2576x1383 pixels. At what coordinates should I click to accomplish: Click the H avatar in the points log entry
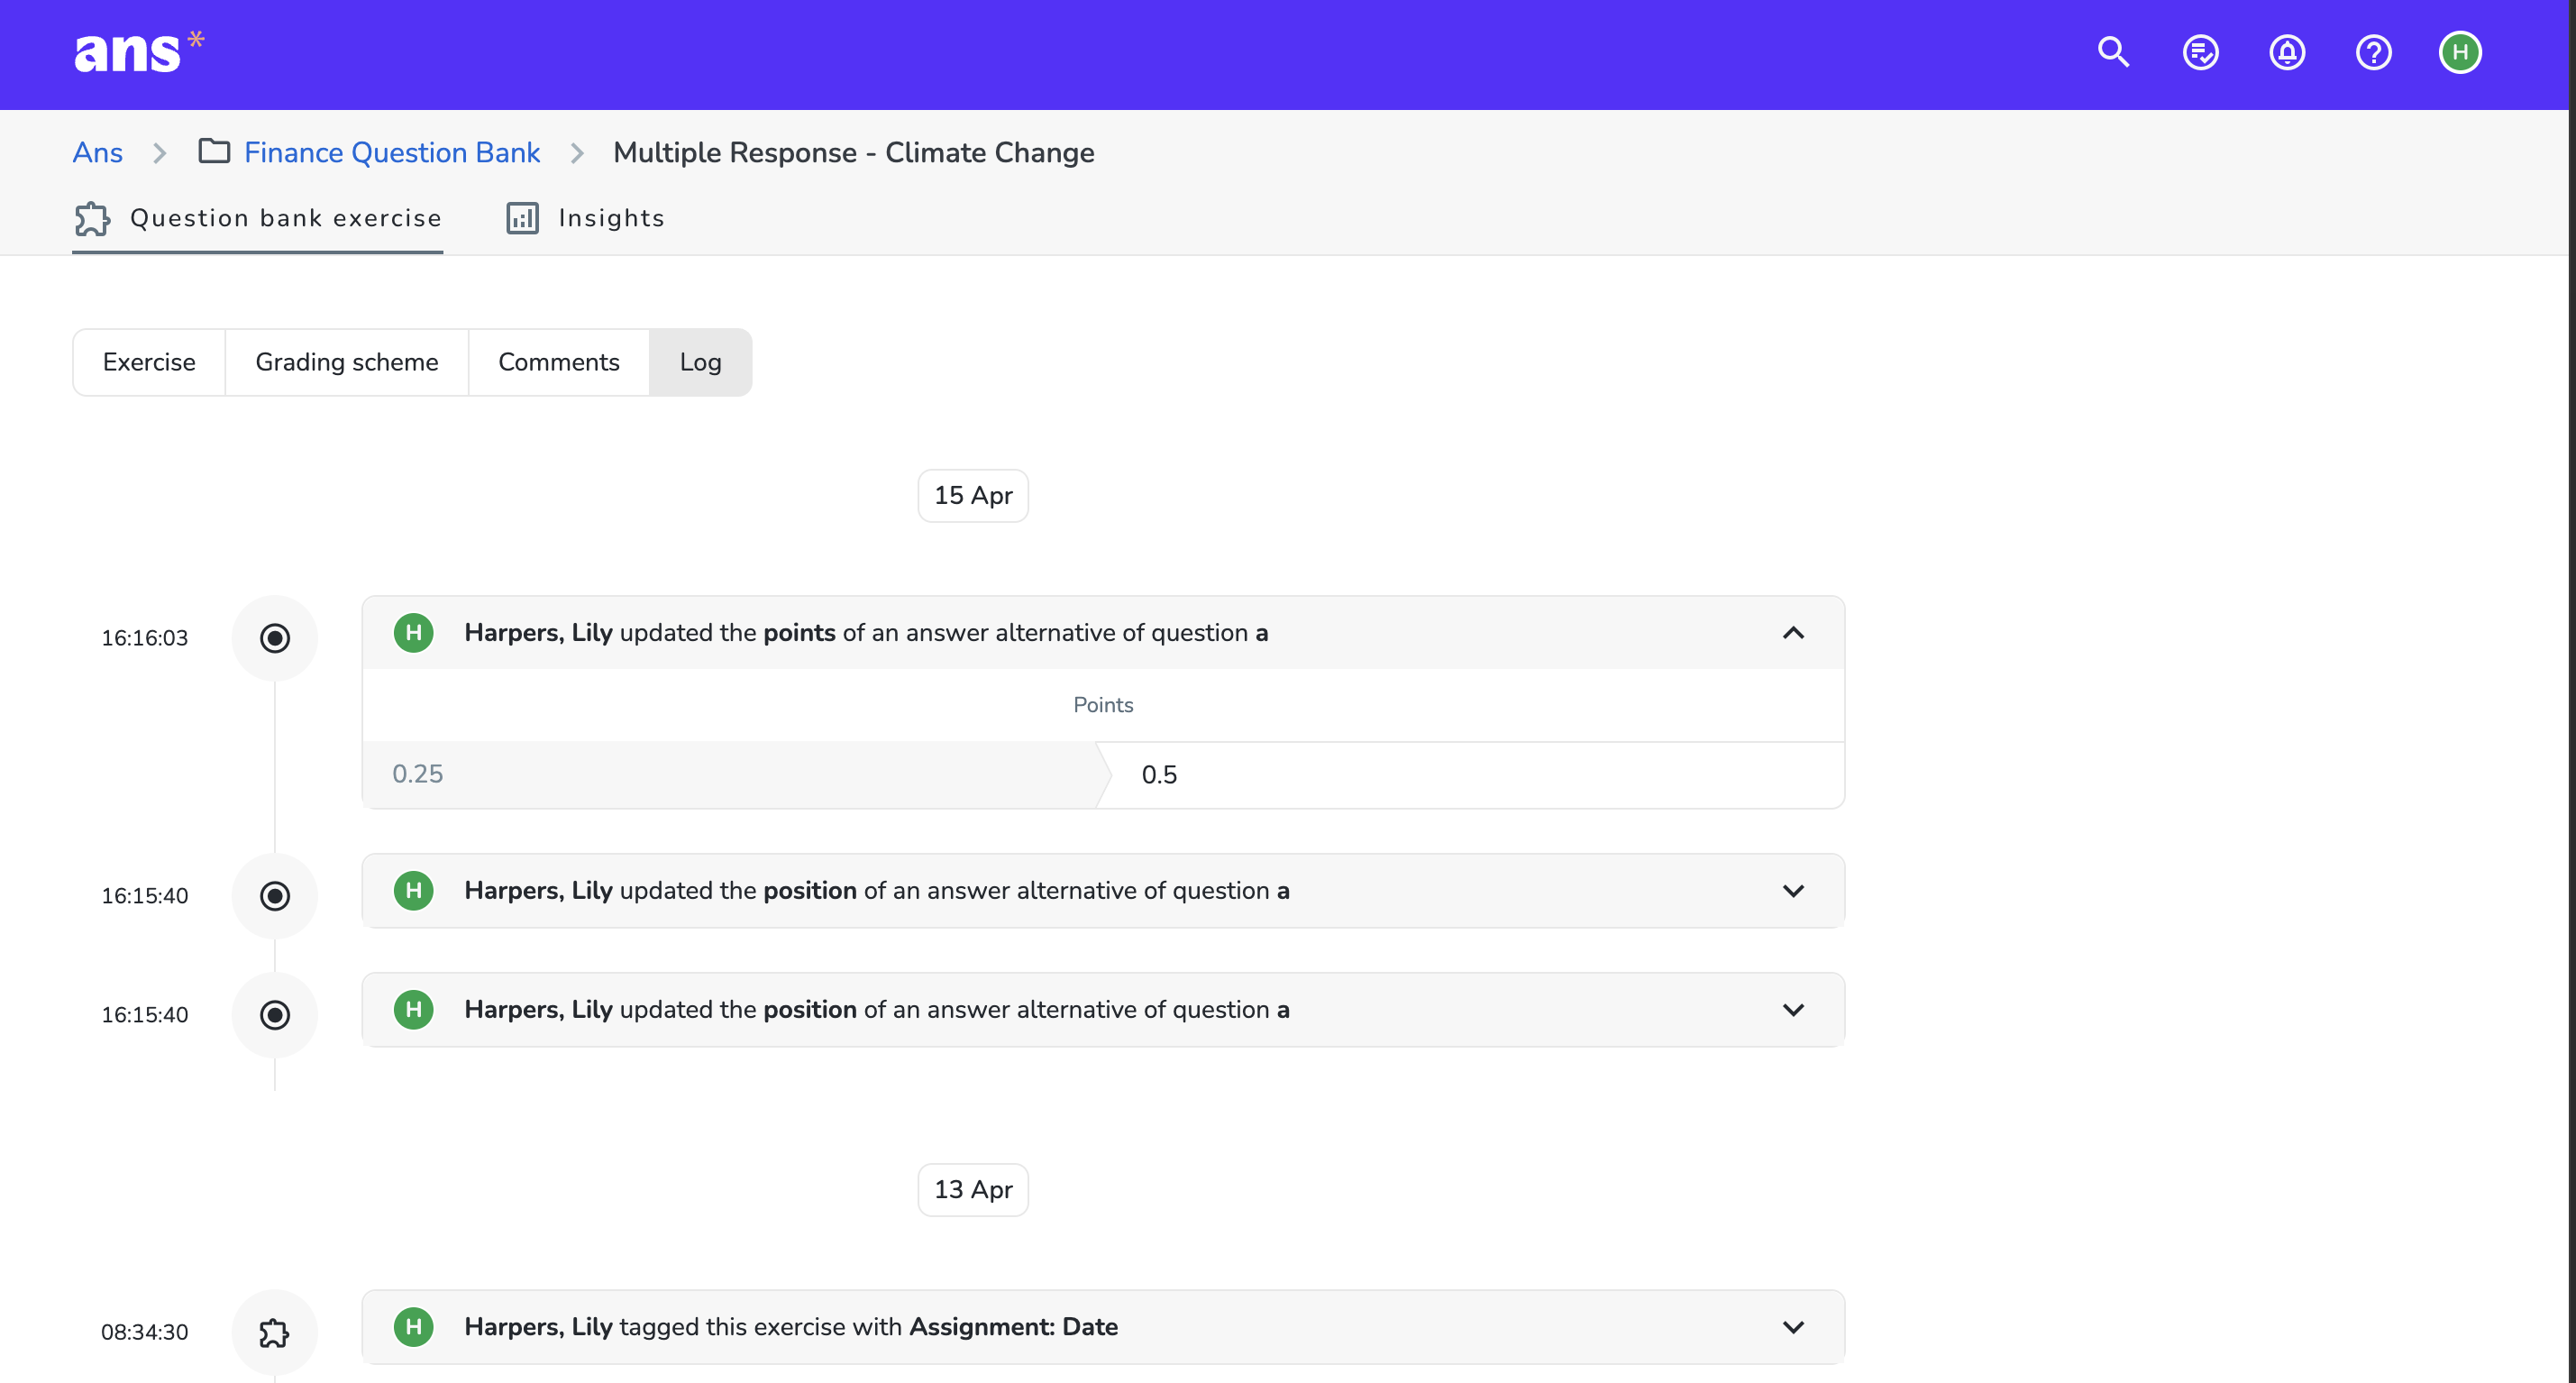413,632
